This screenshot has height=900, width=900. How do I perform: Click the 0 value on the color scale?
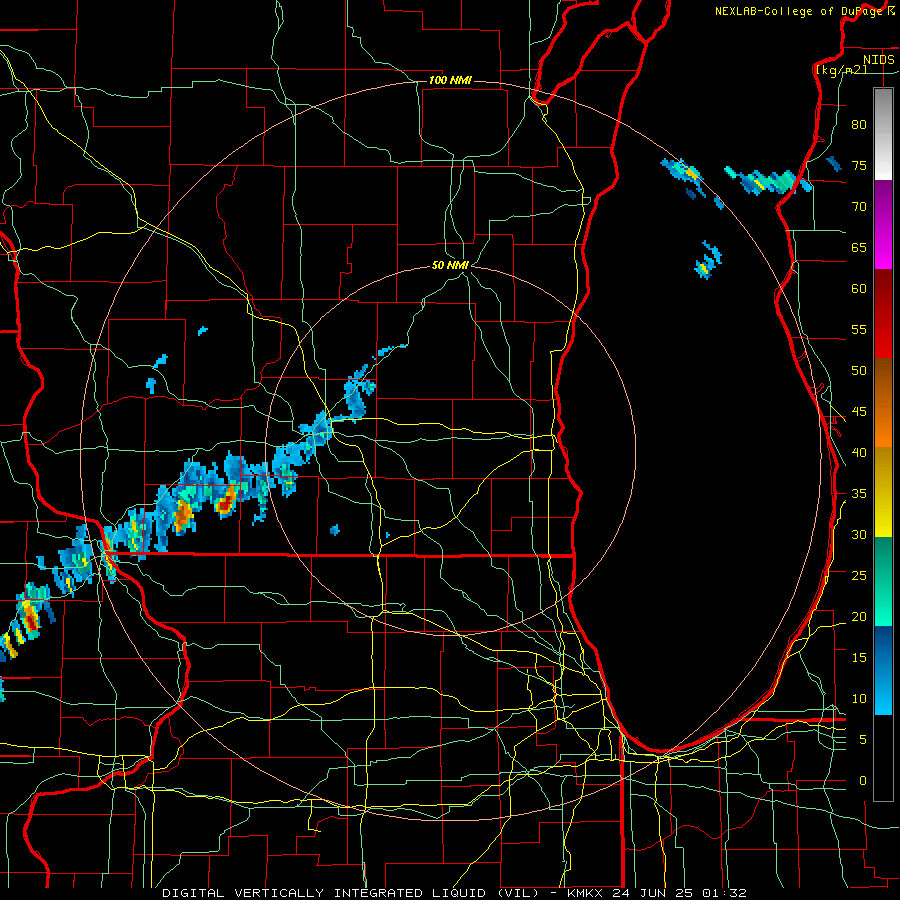tap(863, 781)
